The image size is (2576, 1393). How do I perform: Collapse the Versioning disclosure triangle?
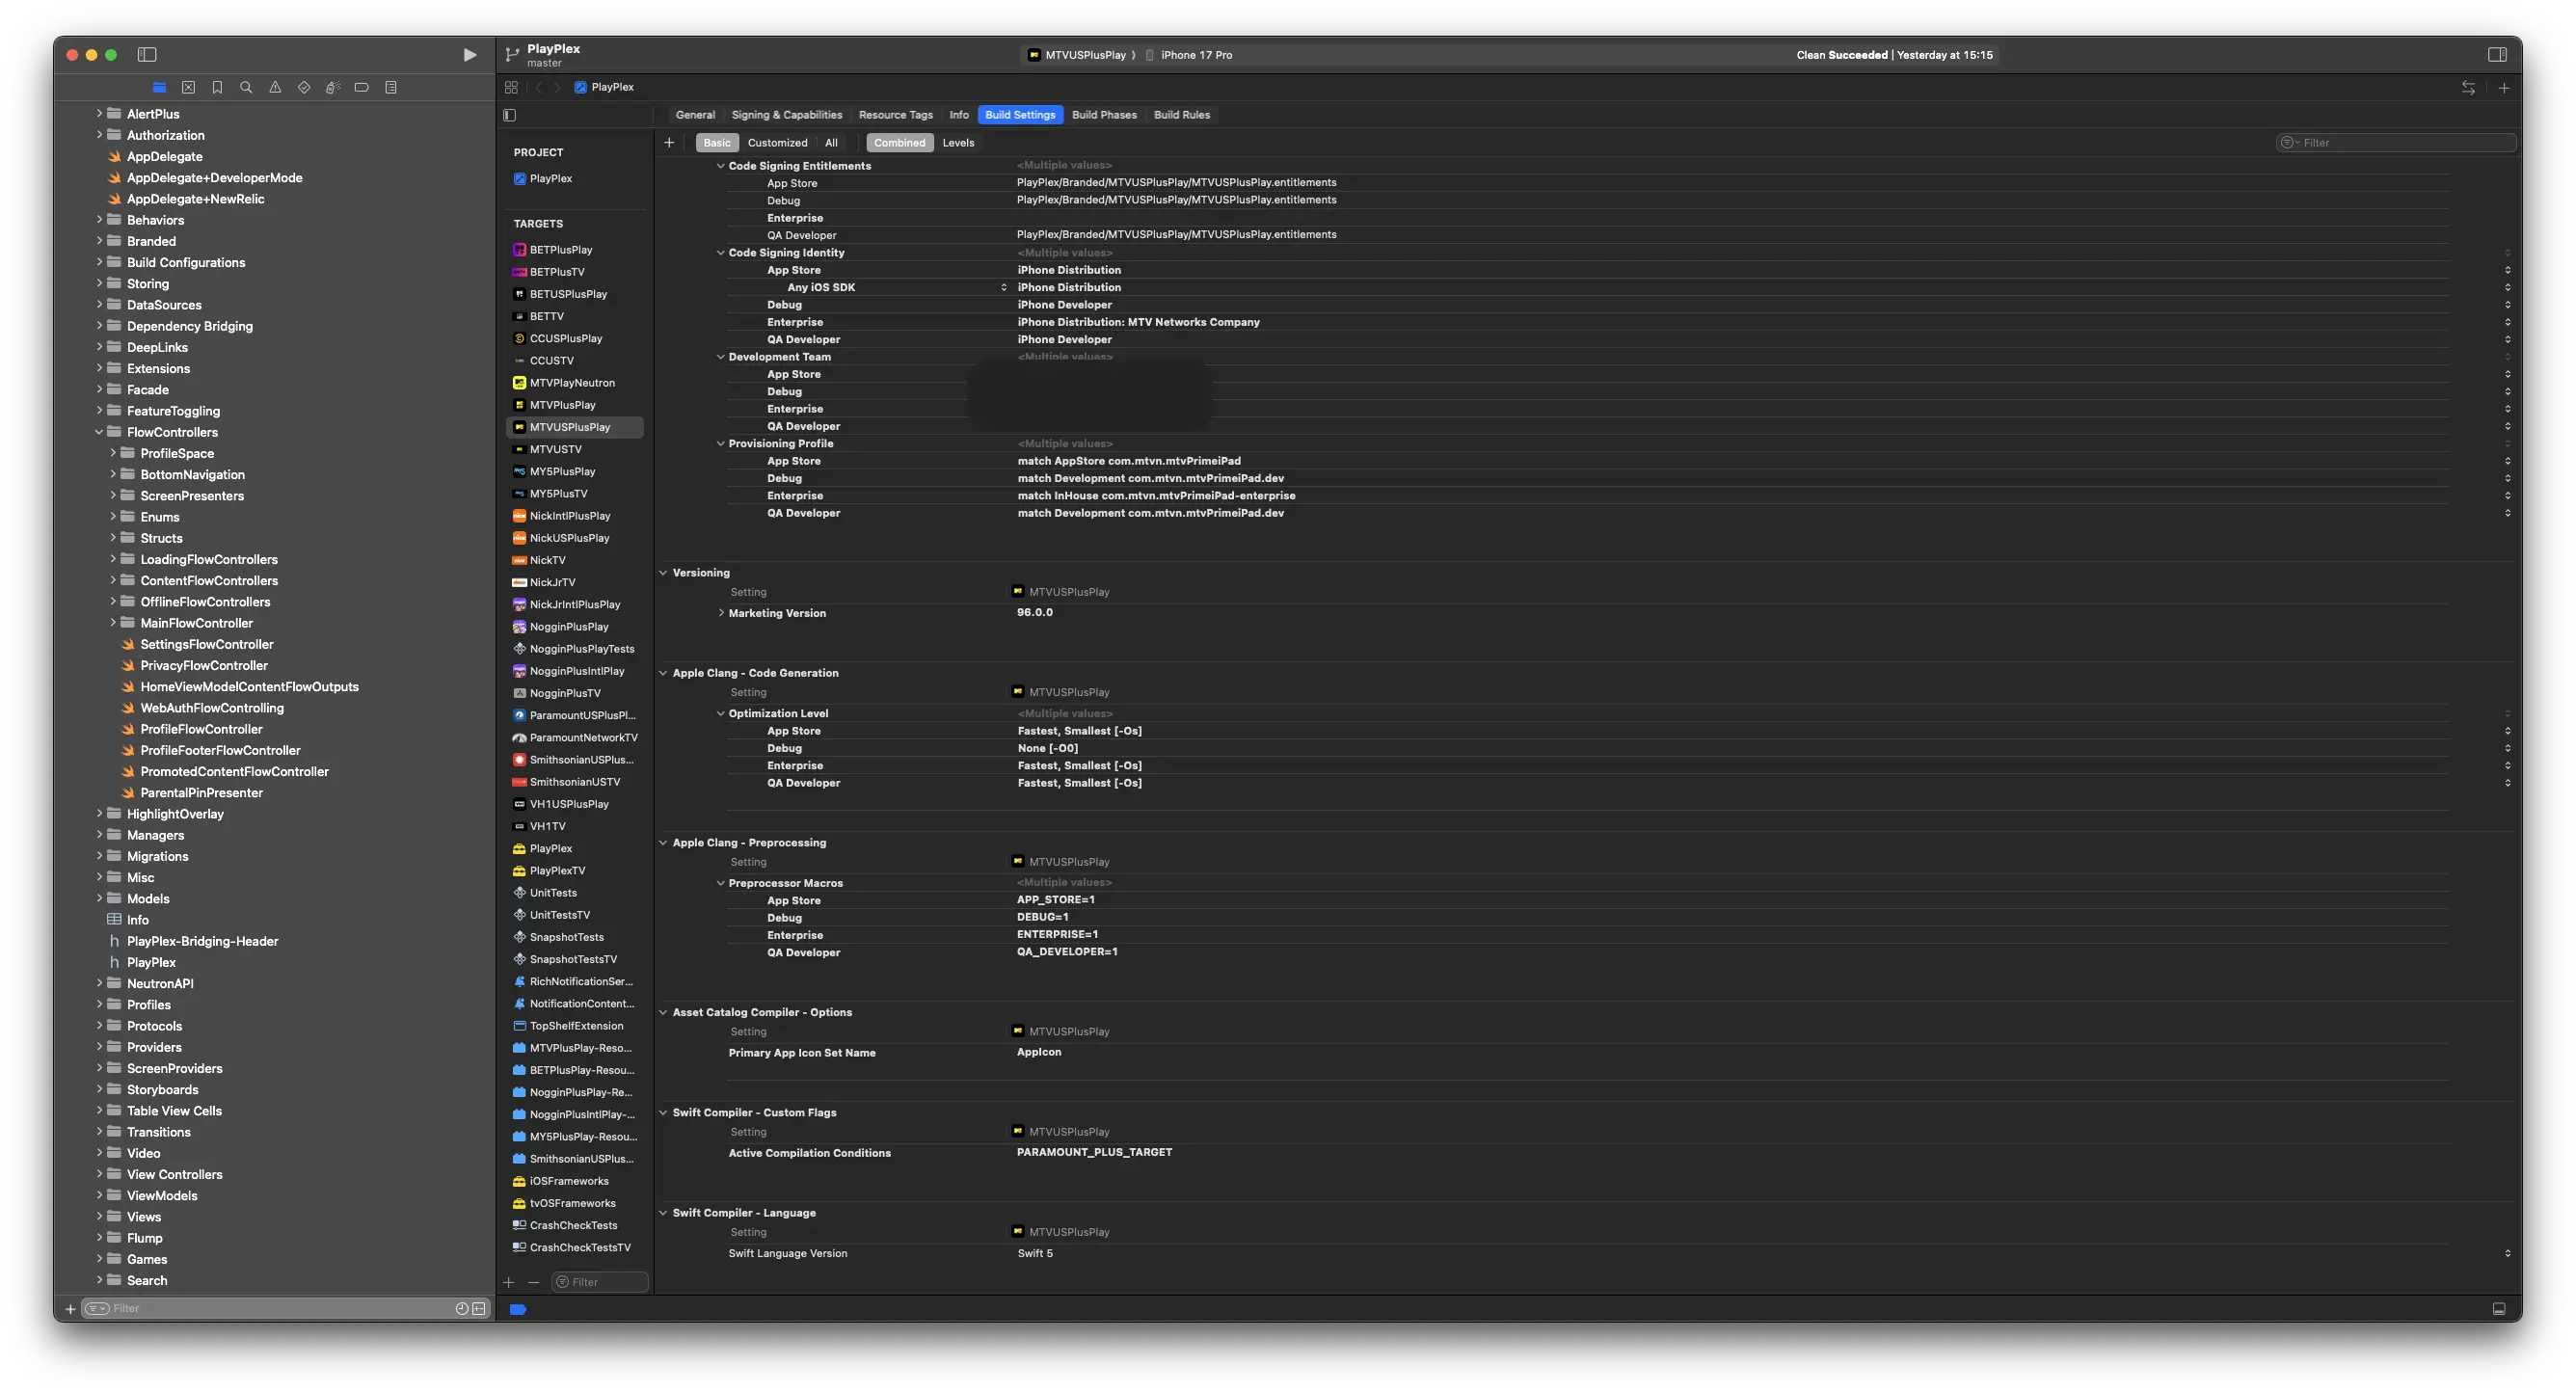click(664, 572)
